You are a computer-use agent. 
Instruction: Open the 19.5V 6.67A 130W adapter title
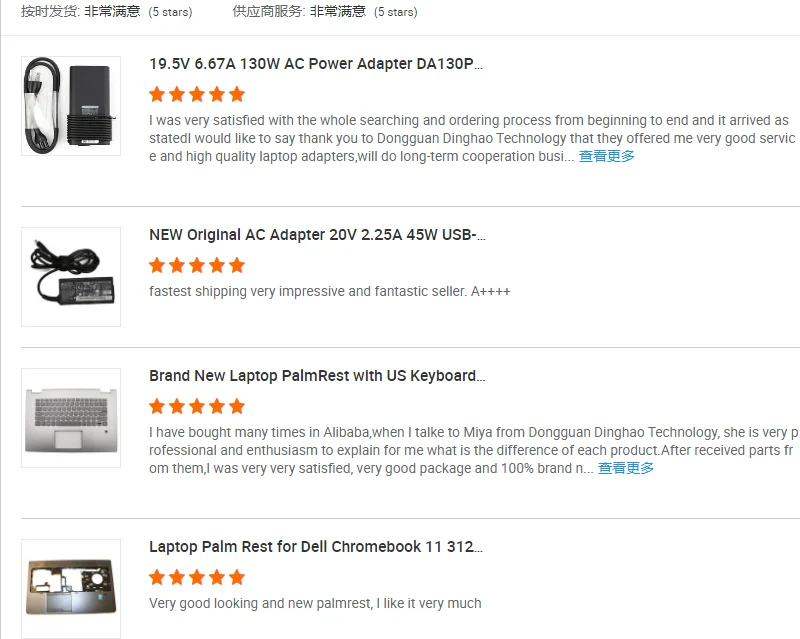pos(316,64)
